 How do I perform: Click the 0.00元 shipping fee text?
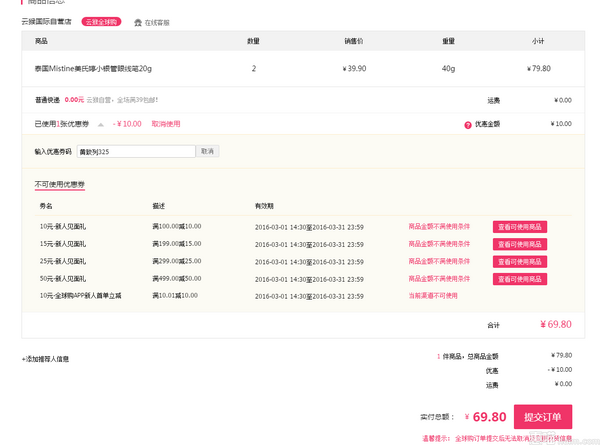(74, 99)
